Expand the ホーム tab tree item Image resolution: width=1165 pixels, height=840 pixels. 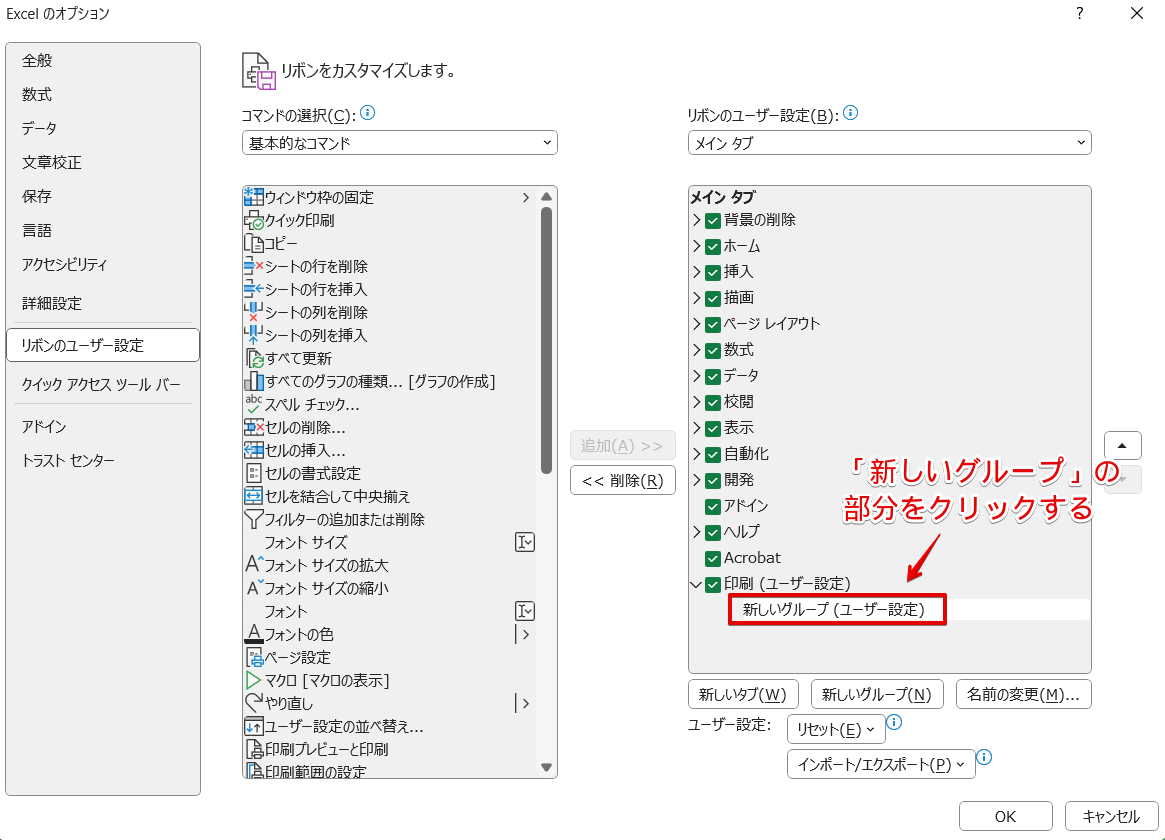pos(697,245)
